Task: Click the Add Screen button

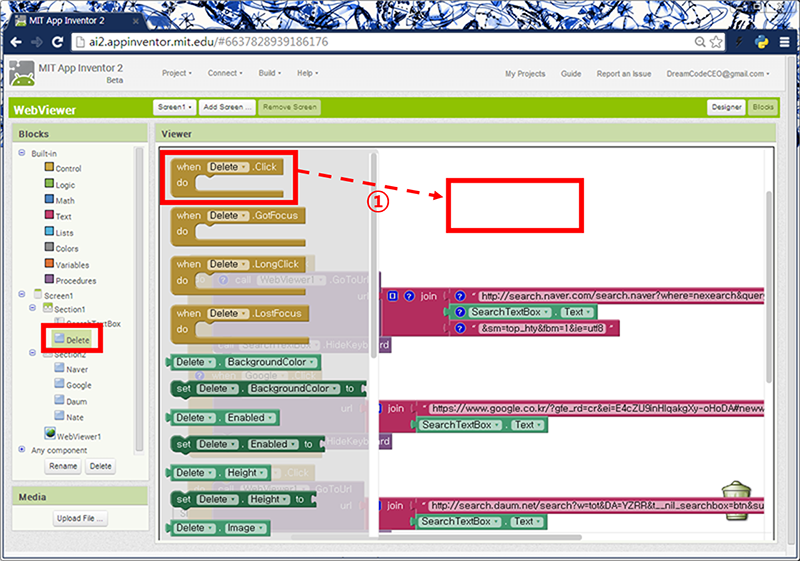Action: [x=227, y=107]
